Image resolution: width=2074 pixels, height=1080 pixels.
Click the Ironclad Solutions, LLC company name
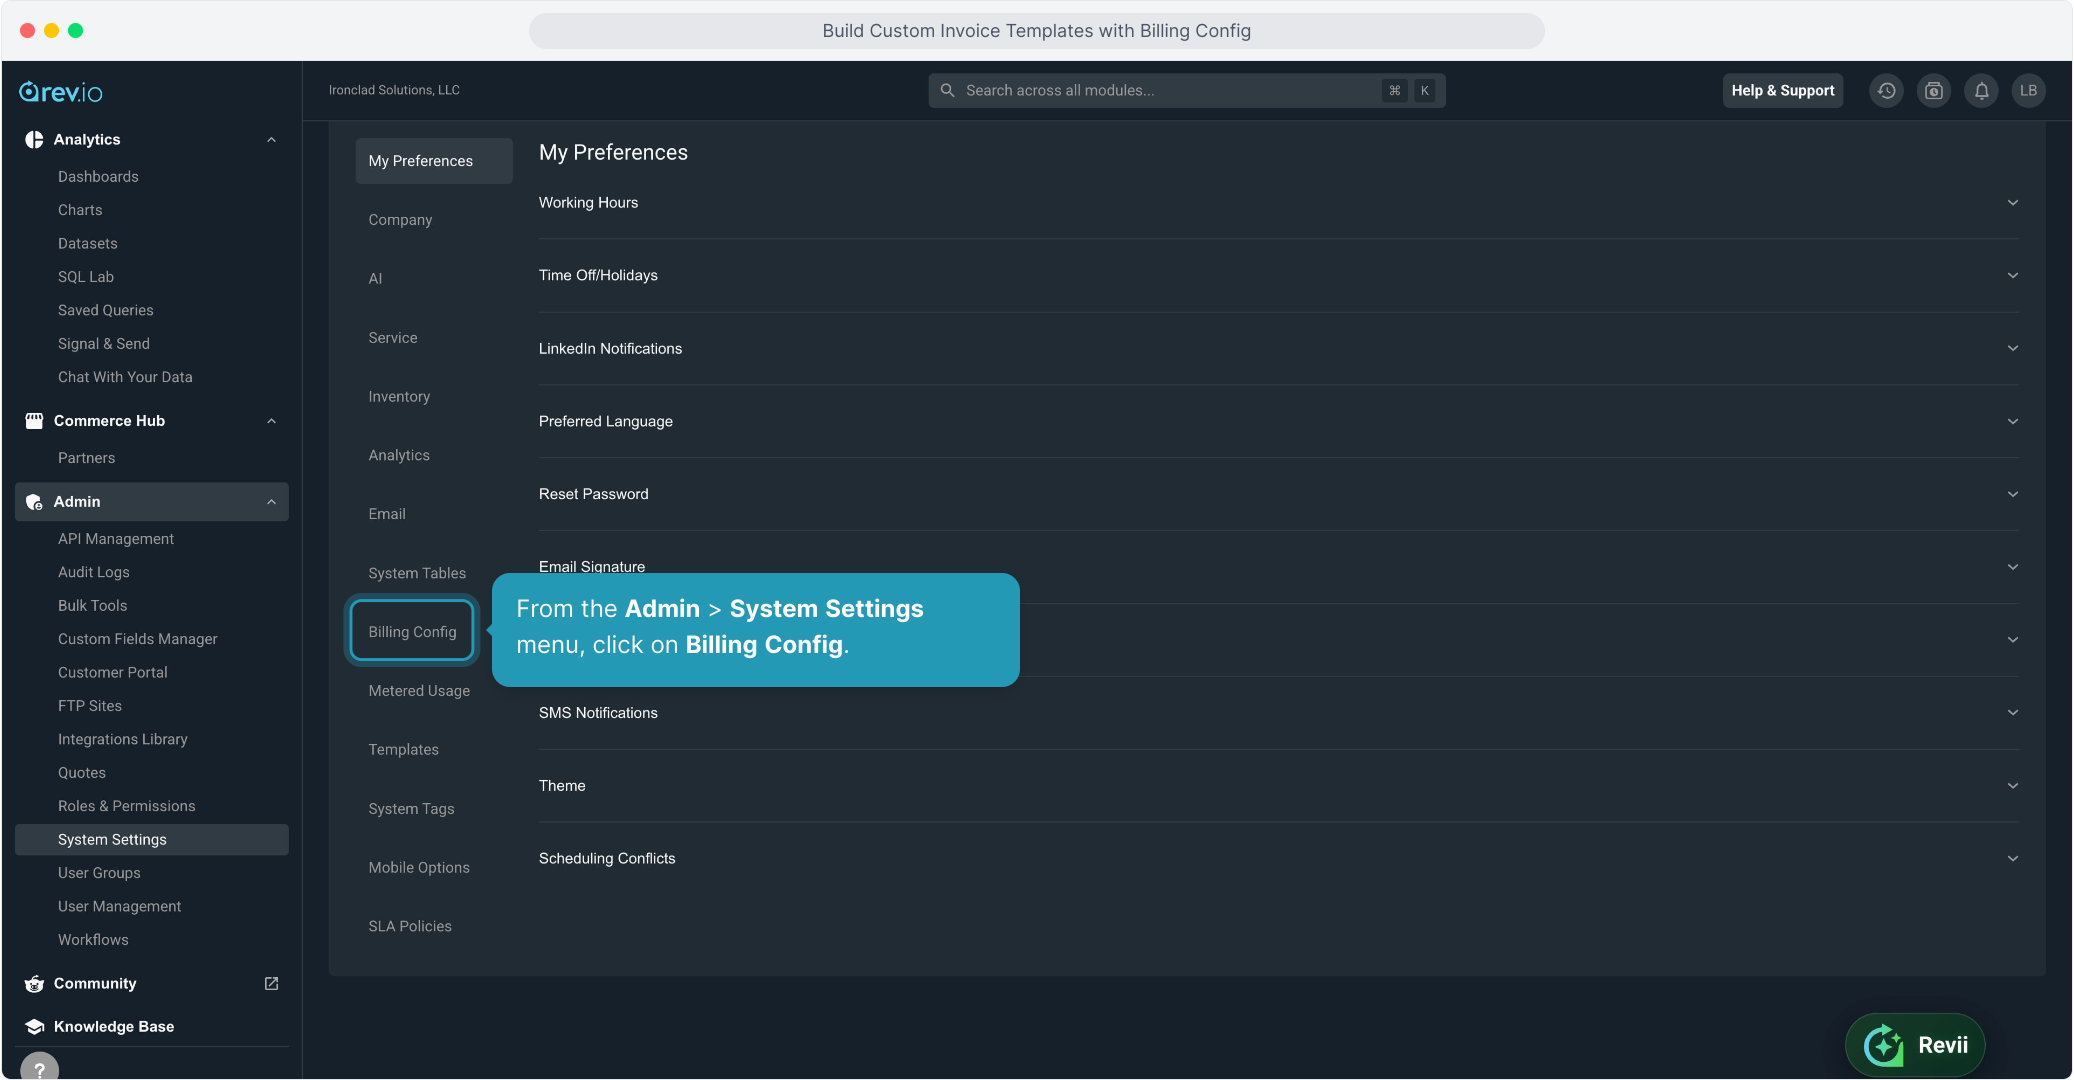[x=394, y=90]
